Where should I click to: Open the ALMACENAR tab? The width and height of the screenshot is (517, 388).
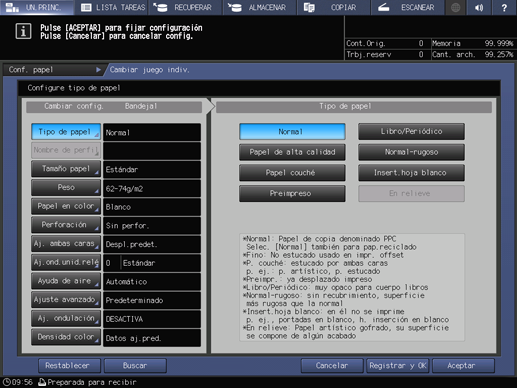[260, 7]
